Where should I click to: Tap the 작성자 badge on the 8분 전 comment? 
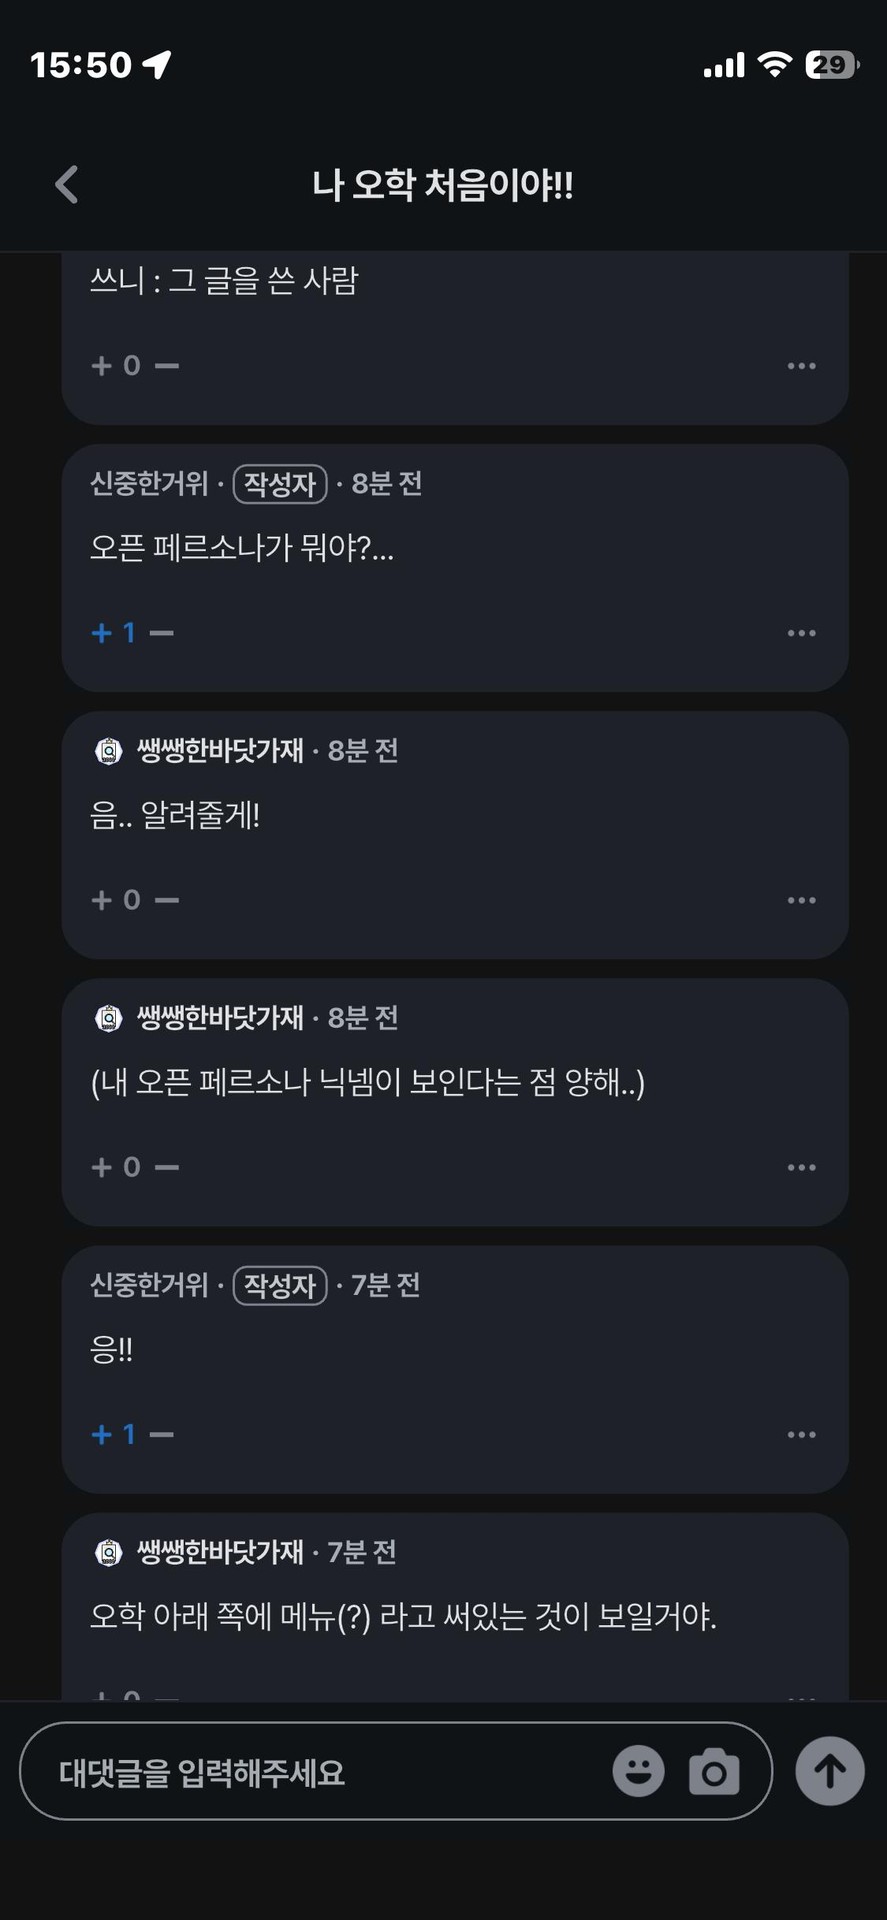[x=280, y=484]
